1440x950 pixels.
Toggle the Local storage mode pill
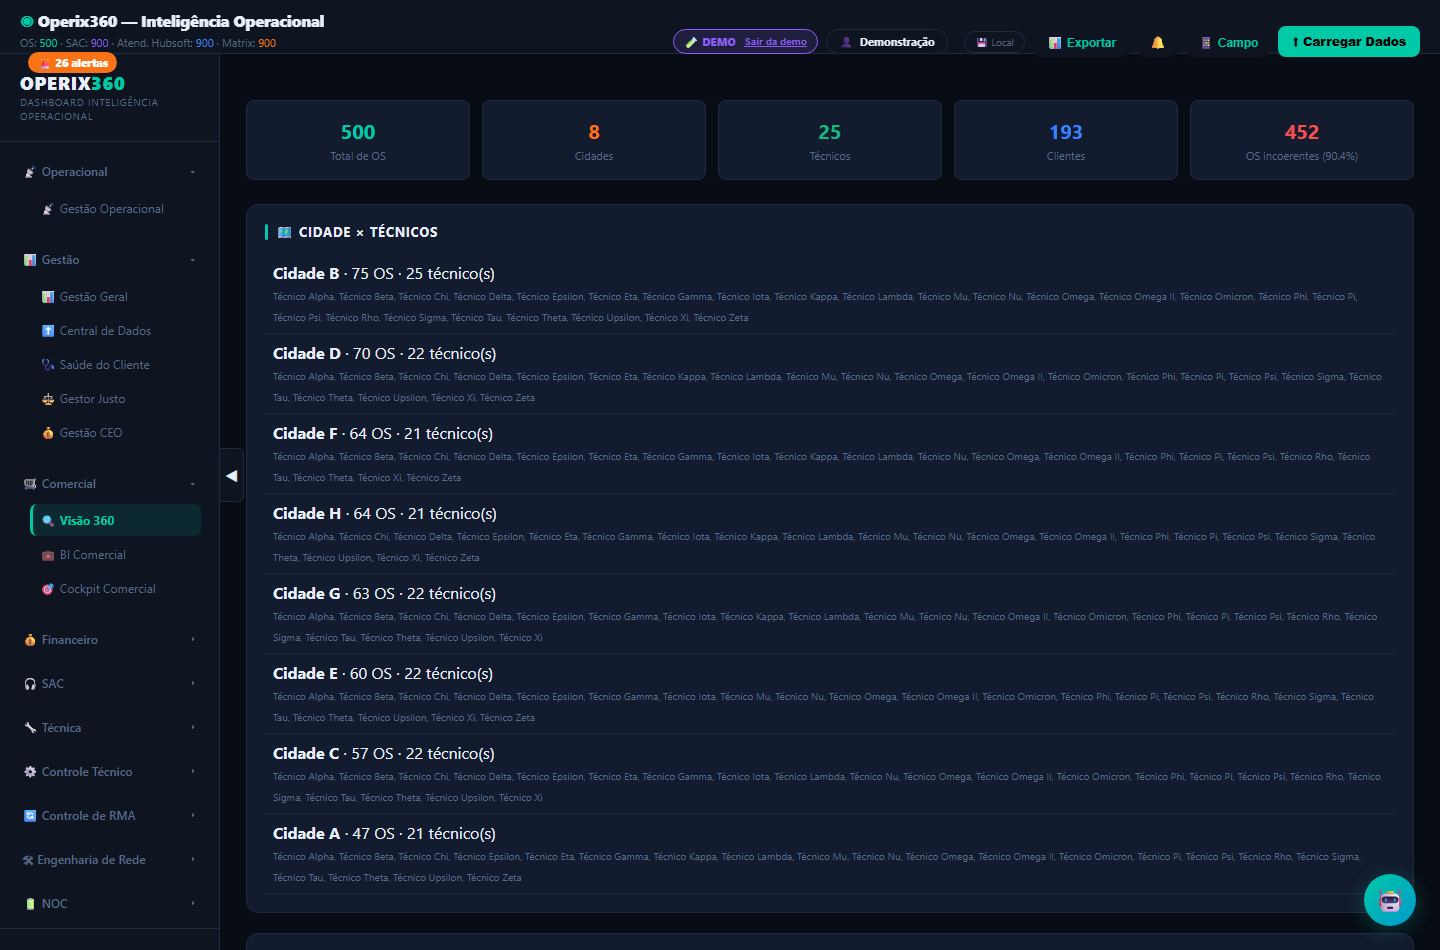coord(994,43)
